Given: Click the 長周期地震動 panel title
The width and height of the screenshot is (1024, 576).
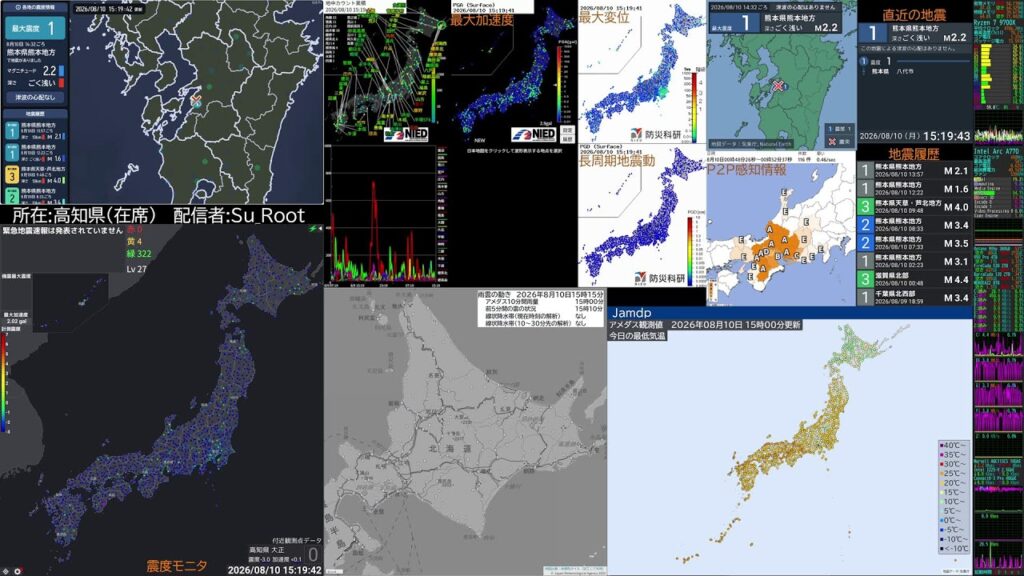Looking at the screenshot, I should (616, 161).
